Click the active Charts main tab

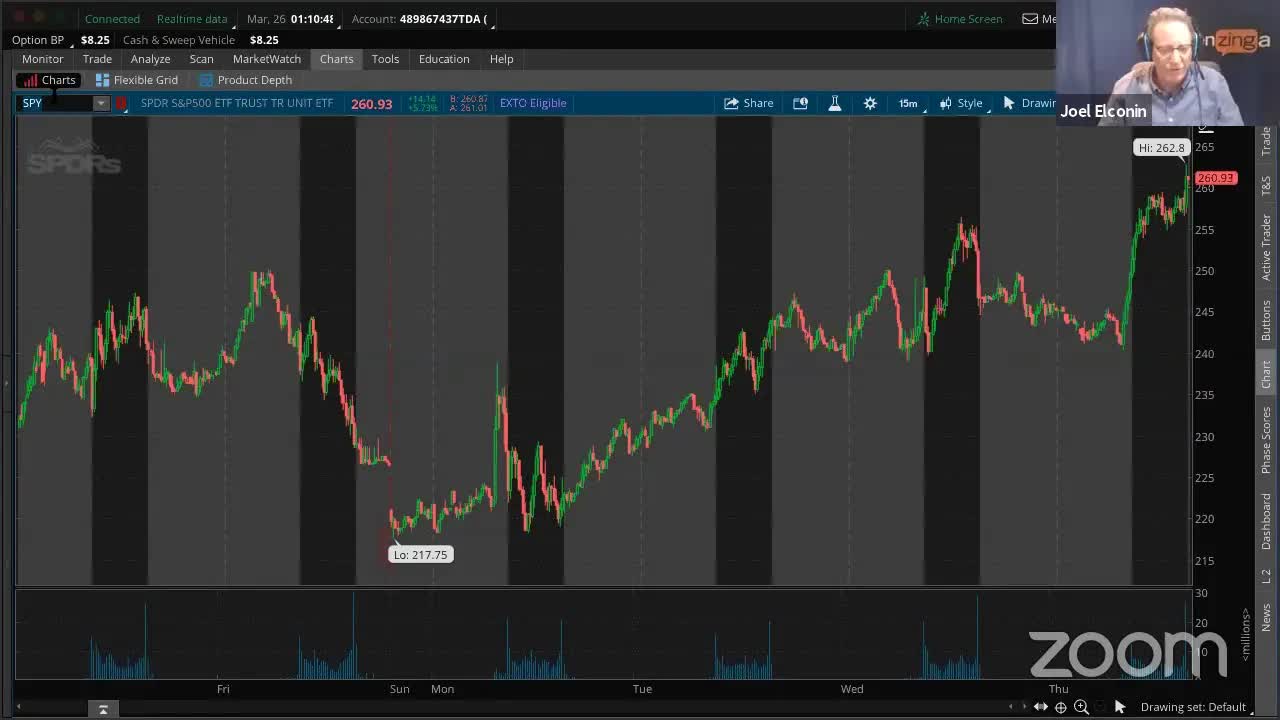click(337, 59)
